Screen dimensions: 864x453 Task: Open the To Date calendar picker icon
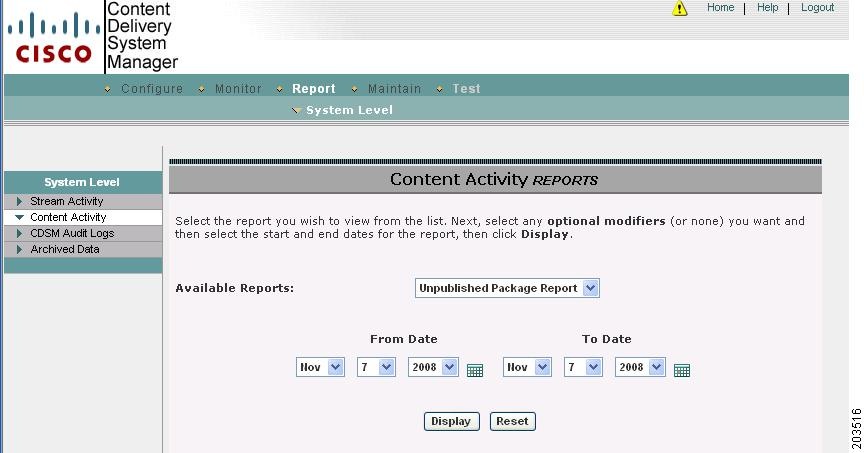point(682,370)
